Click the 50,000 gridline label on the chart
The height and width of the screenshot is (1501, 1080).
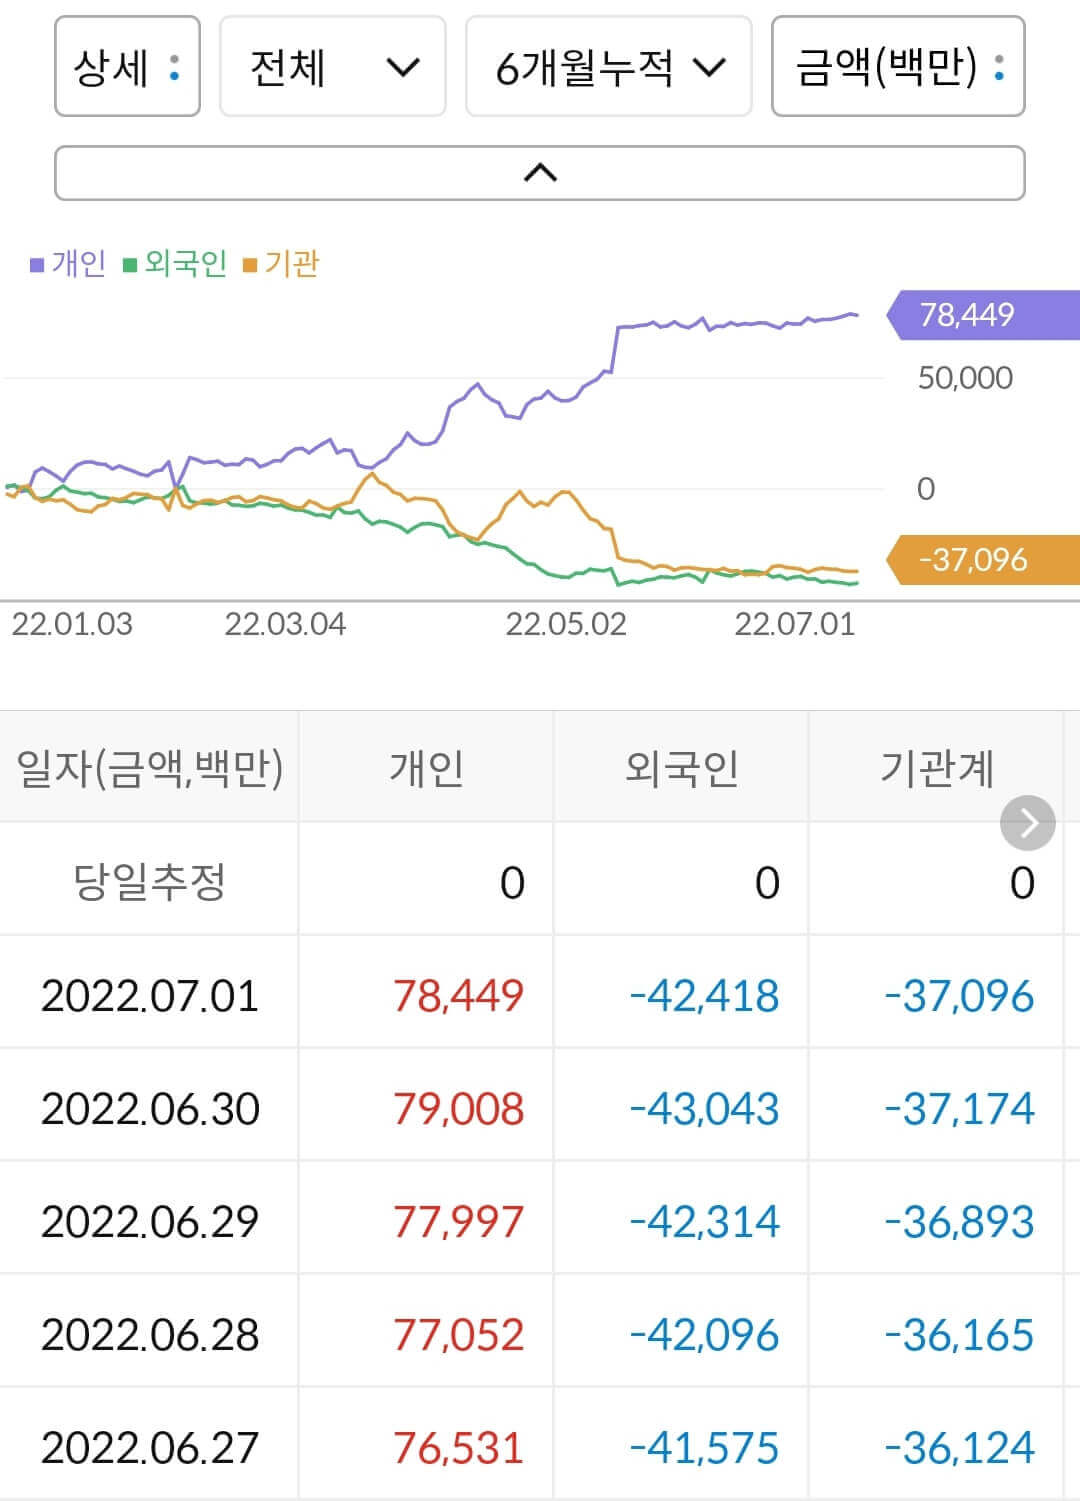click(963, 378)
